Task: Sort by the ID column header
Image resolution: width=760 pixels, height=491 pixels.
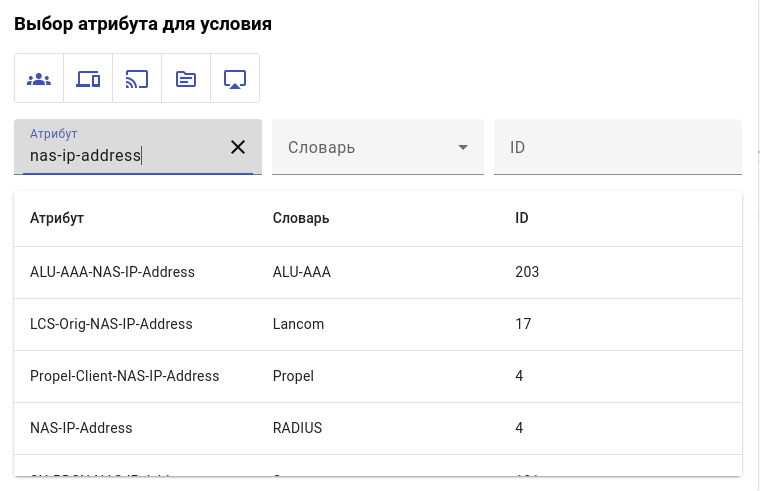Action: point(522,218)
